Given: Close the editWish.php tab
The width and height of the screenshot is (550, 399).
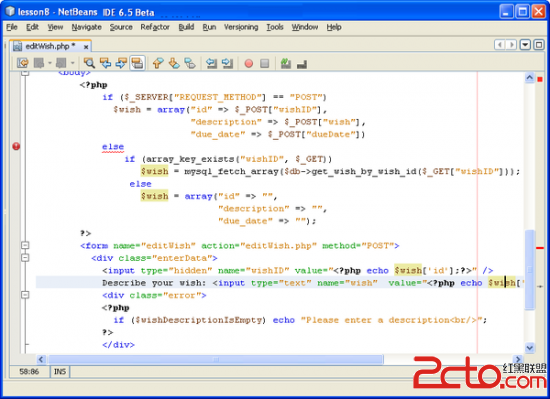Looking at the screenshot, I should tap(86, 47).
